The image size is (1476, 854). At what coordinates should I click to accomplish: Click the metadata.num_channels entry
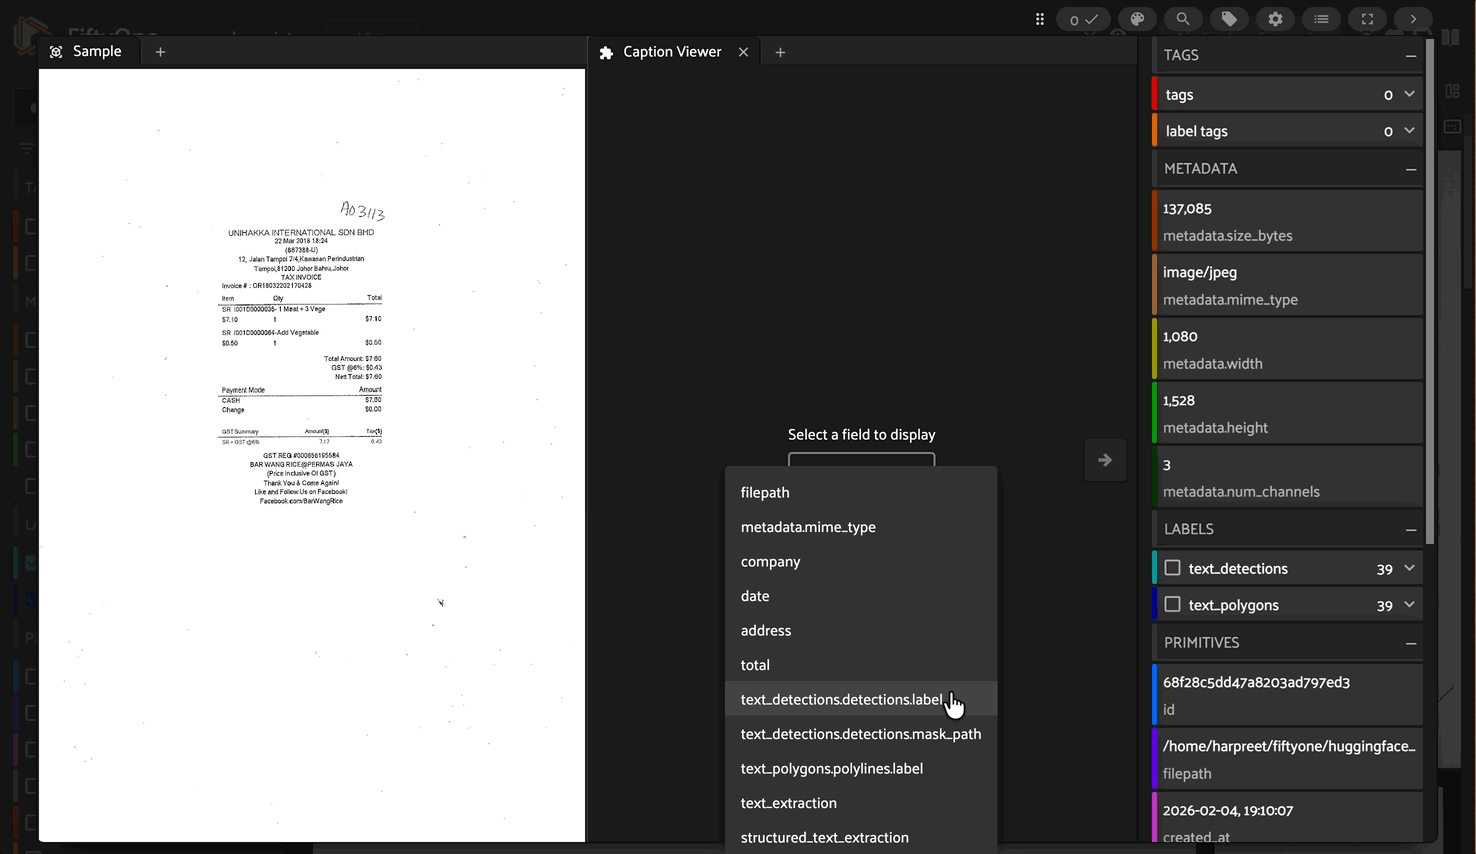(1288, 477)
